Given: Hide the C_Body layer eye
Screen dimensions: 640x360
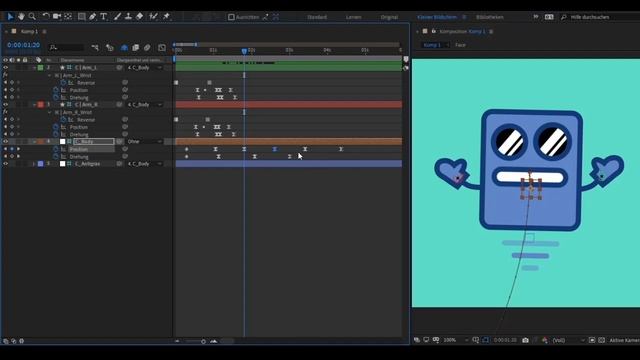Looking at the screenshot, I should (x=5, y=142).
